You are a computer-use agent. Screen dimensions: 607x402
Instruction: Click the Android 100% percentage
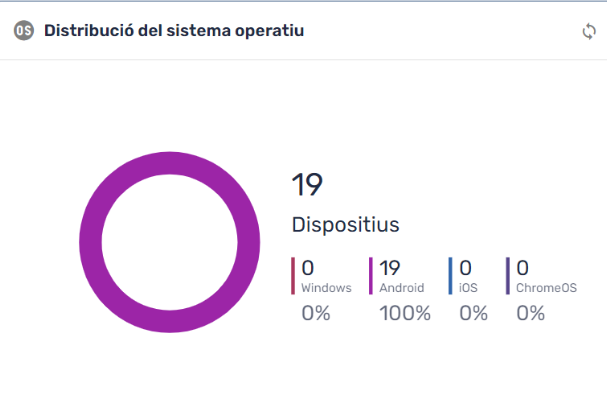click(405, 313)
